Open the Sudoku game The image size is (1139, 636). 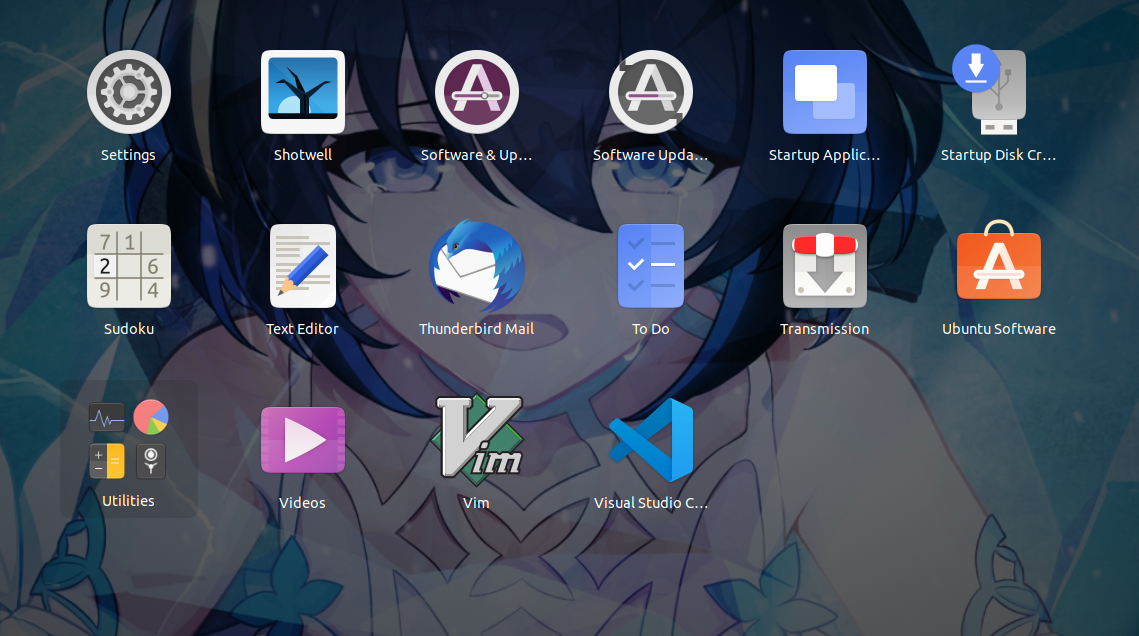click(128, 265)
